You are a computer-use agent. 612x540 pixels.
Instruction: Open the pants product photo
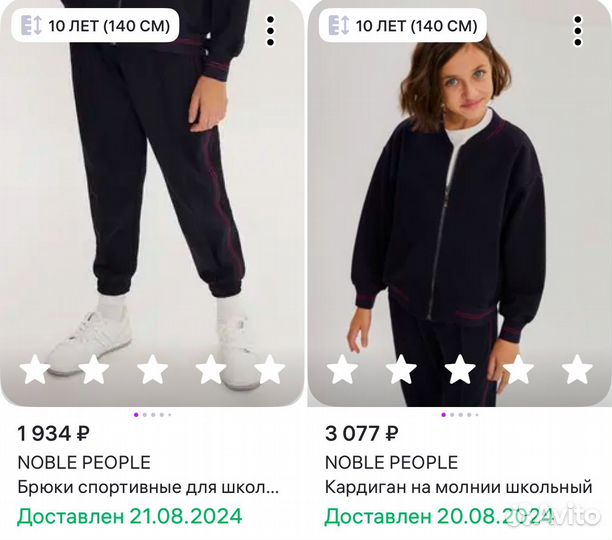(x=152, y=200)
